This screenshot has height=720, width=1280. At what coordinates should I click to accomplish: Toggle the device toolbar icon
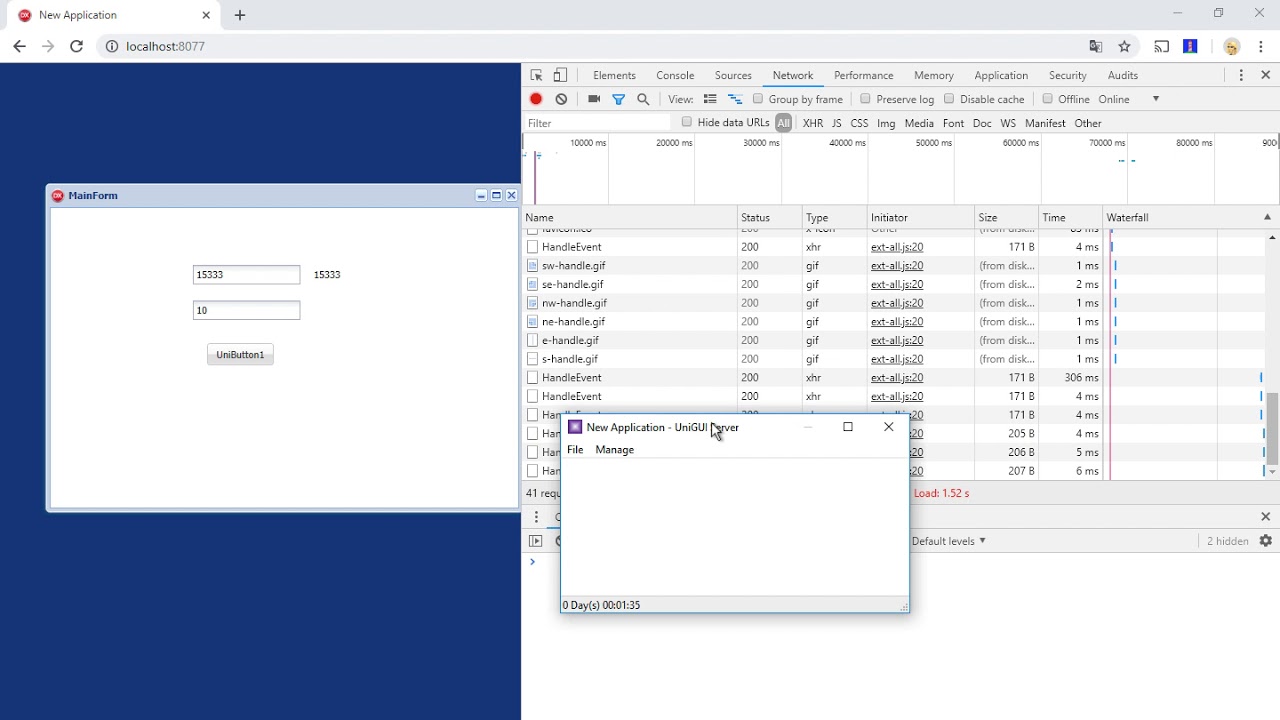click(560, 75)
